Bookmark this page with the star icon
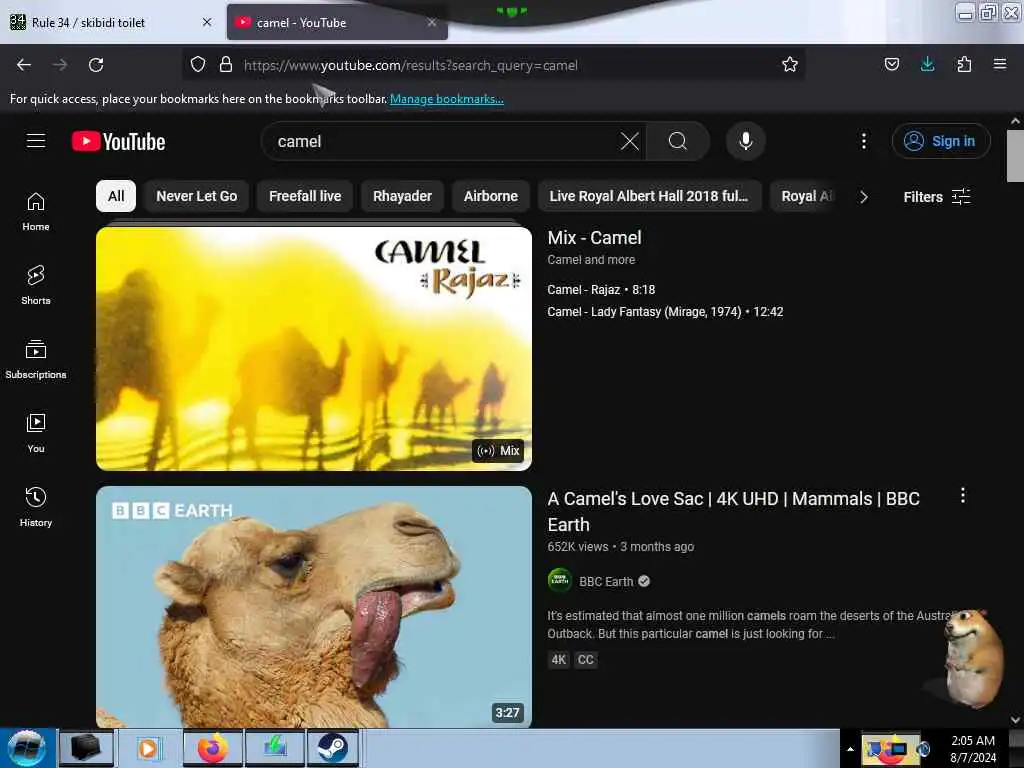 tap(790, 65)
